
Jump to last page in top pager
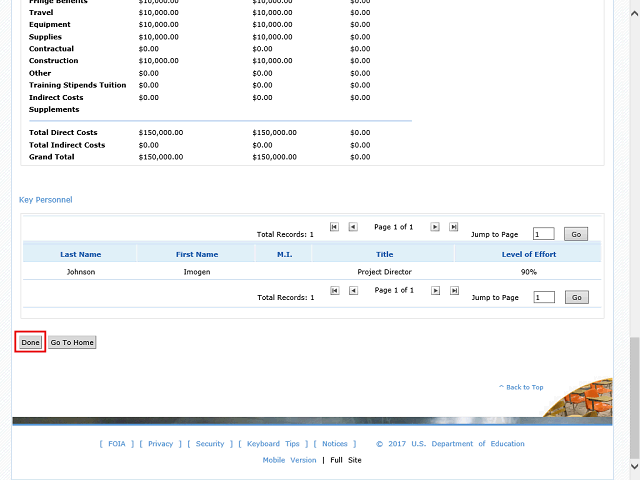click(x=454, y=227)
